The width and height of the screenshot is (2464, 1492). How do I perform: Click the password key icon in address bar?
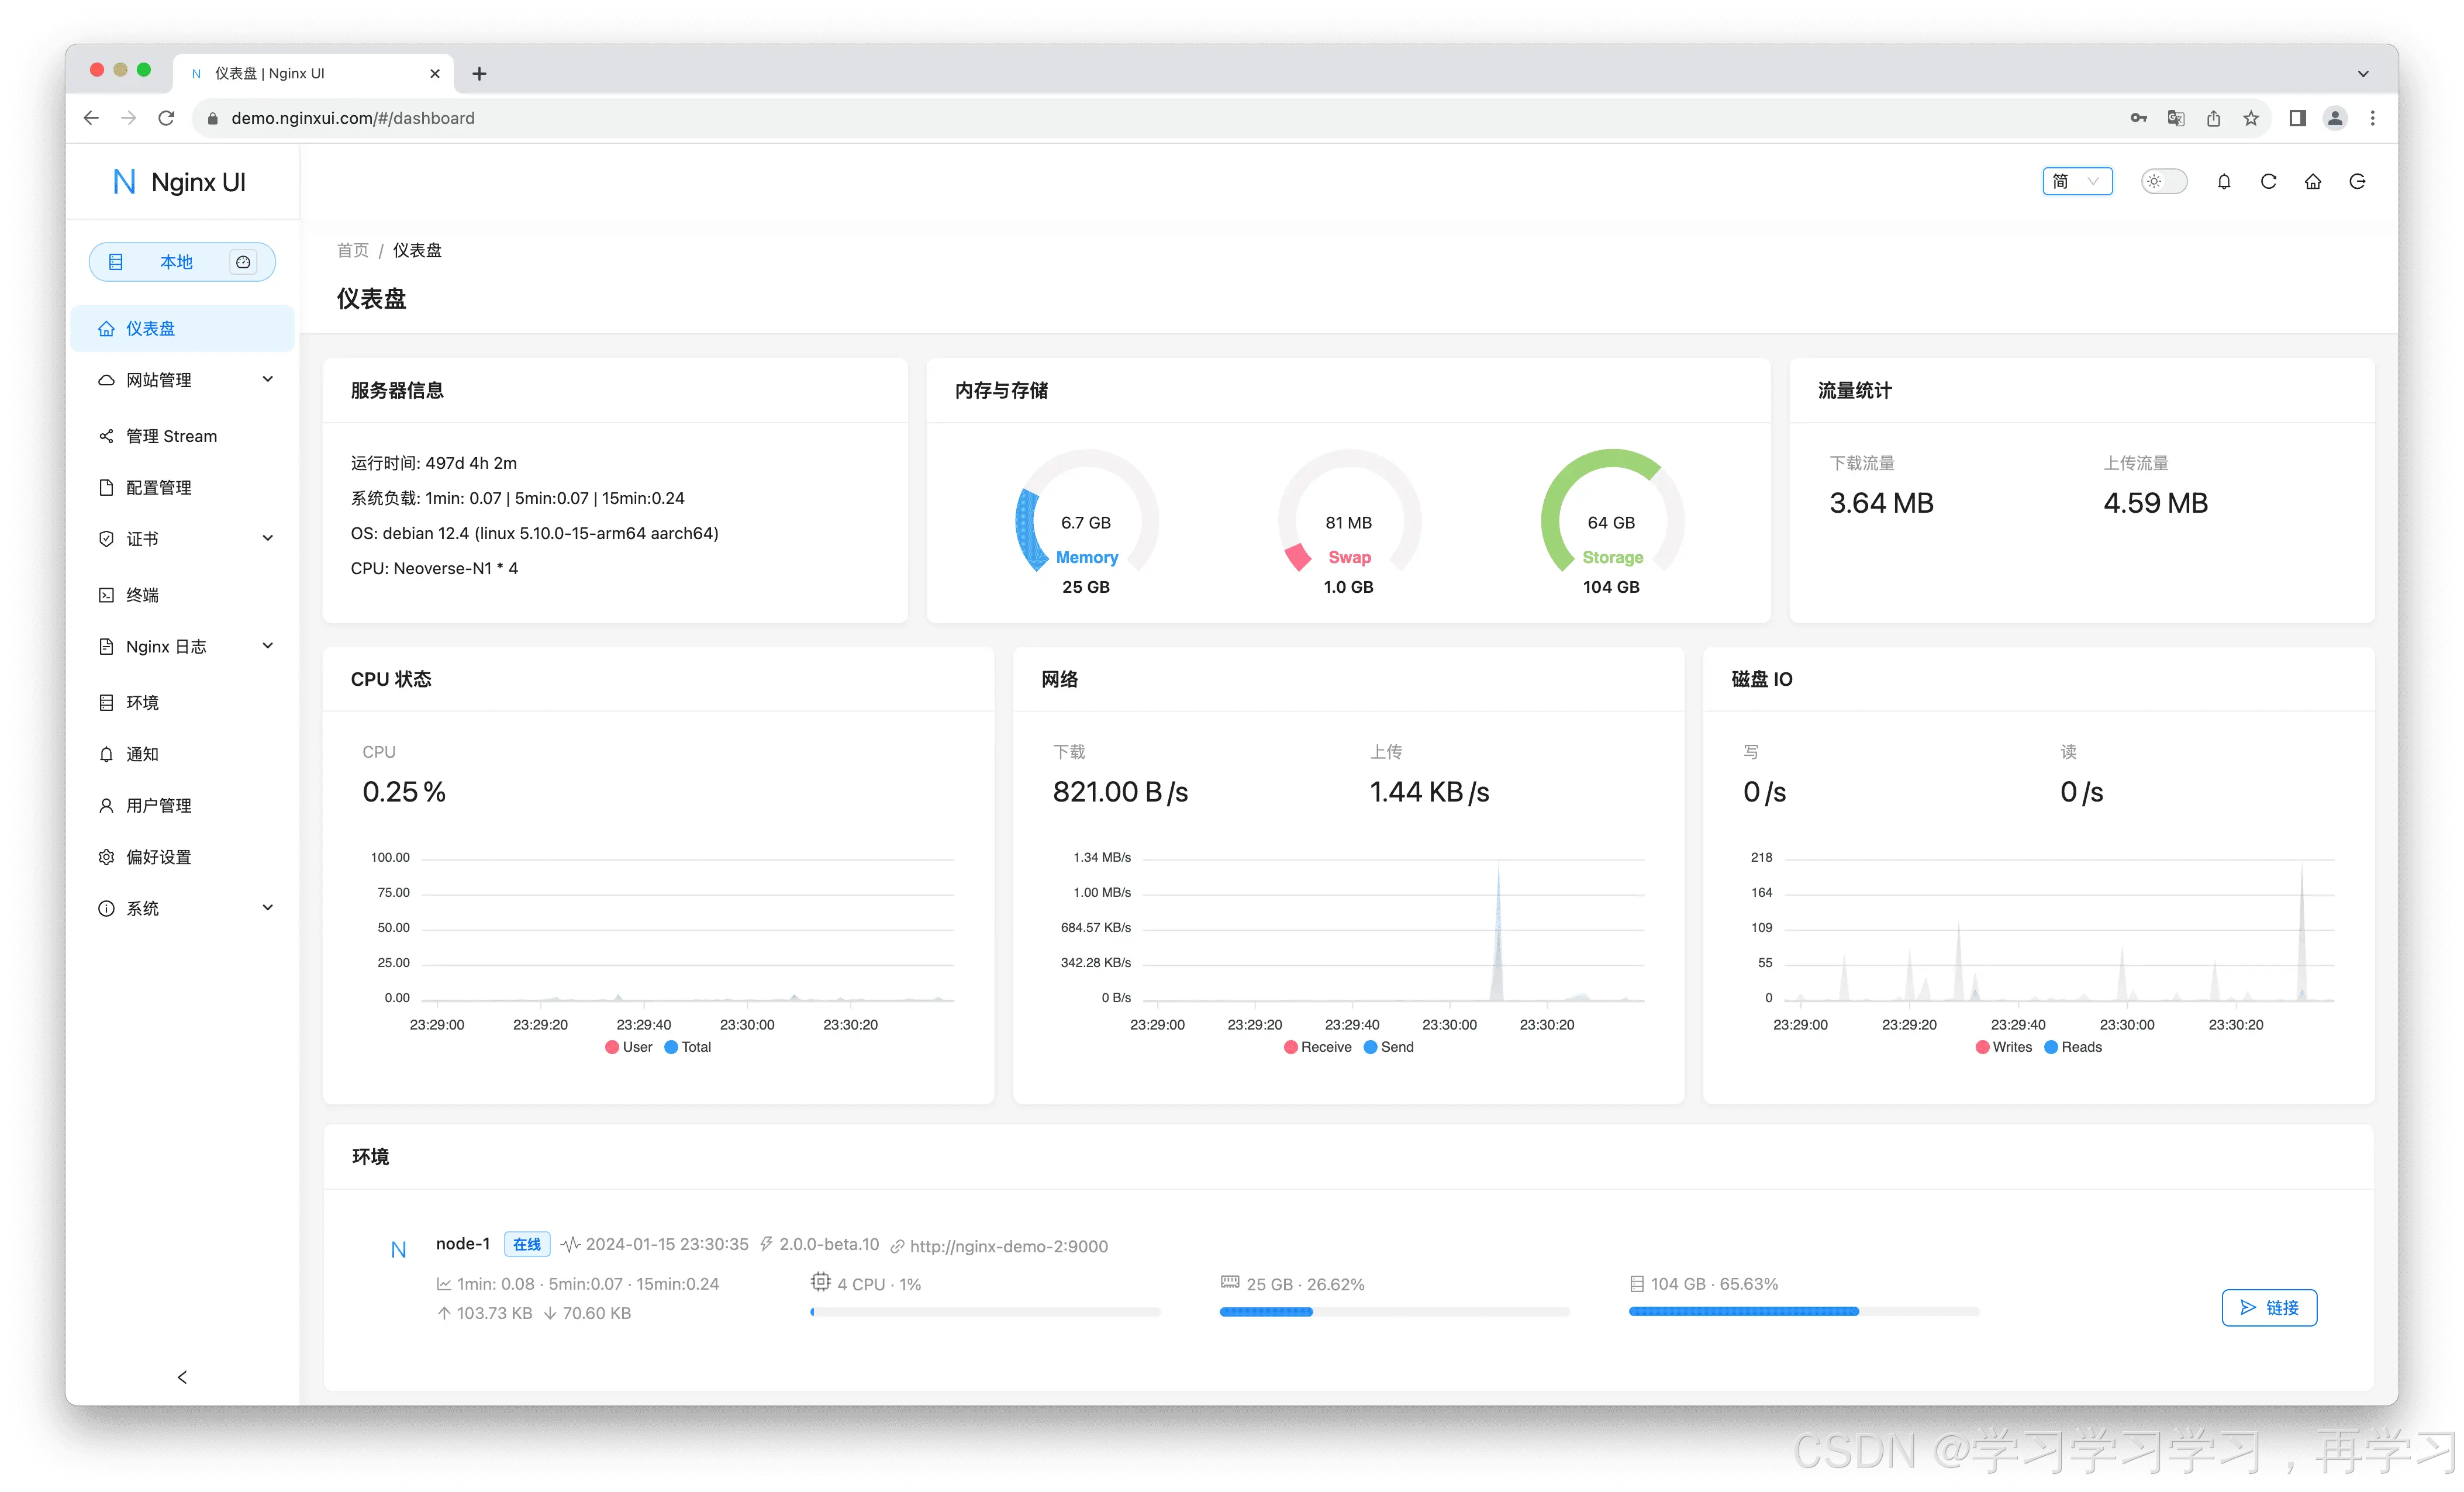[2138, 118]
